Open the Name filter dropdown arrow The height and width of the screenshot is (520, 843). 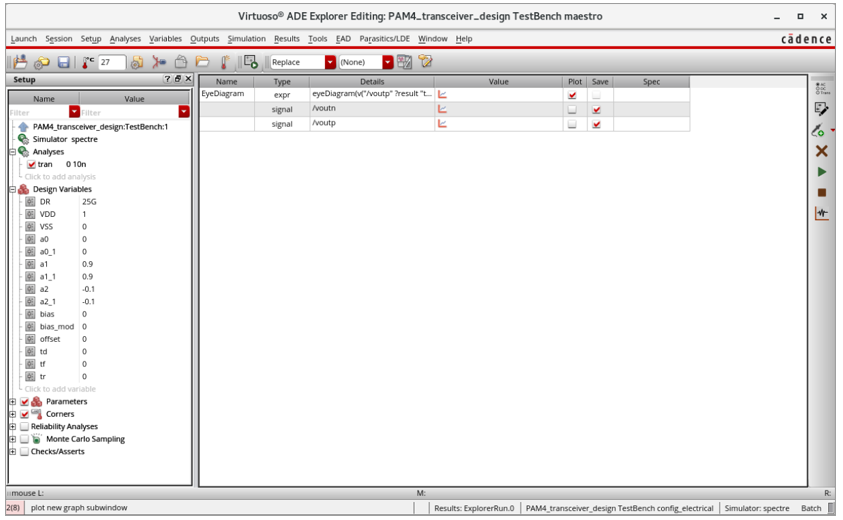[x=74, y=112]
